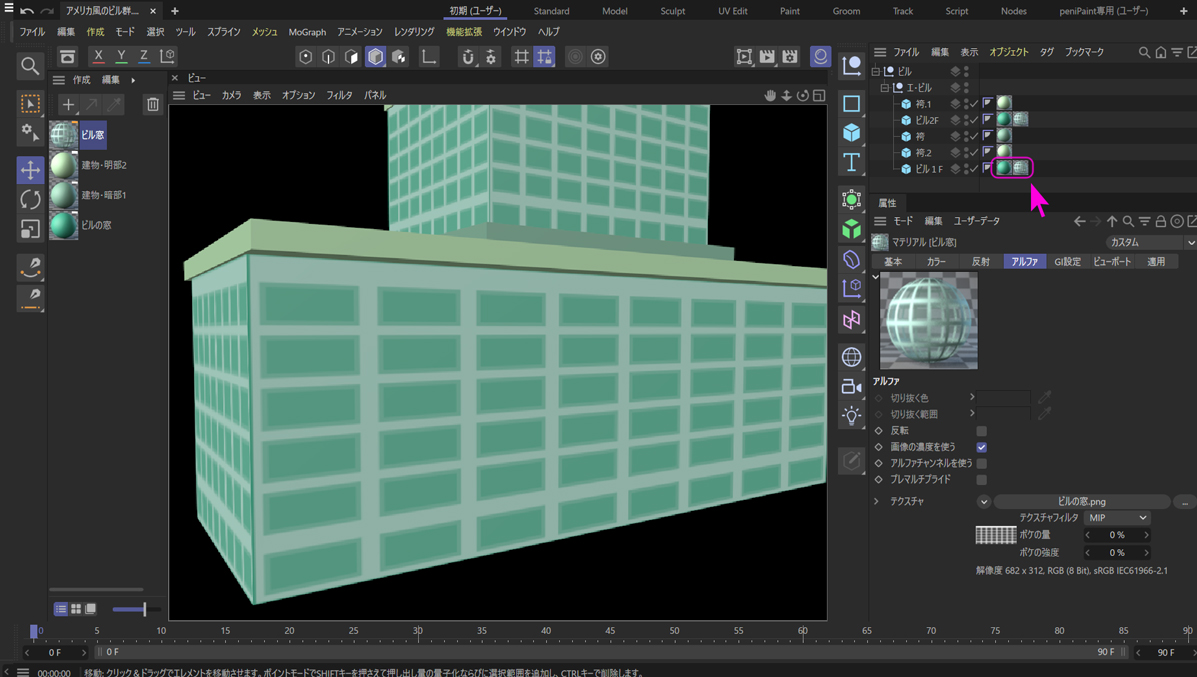1197x677 pixels.
Task: Enable the 反転 checkbox
Action: [x=981, y=431]
